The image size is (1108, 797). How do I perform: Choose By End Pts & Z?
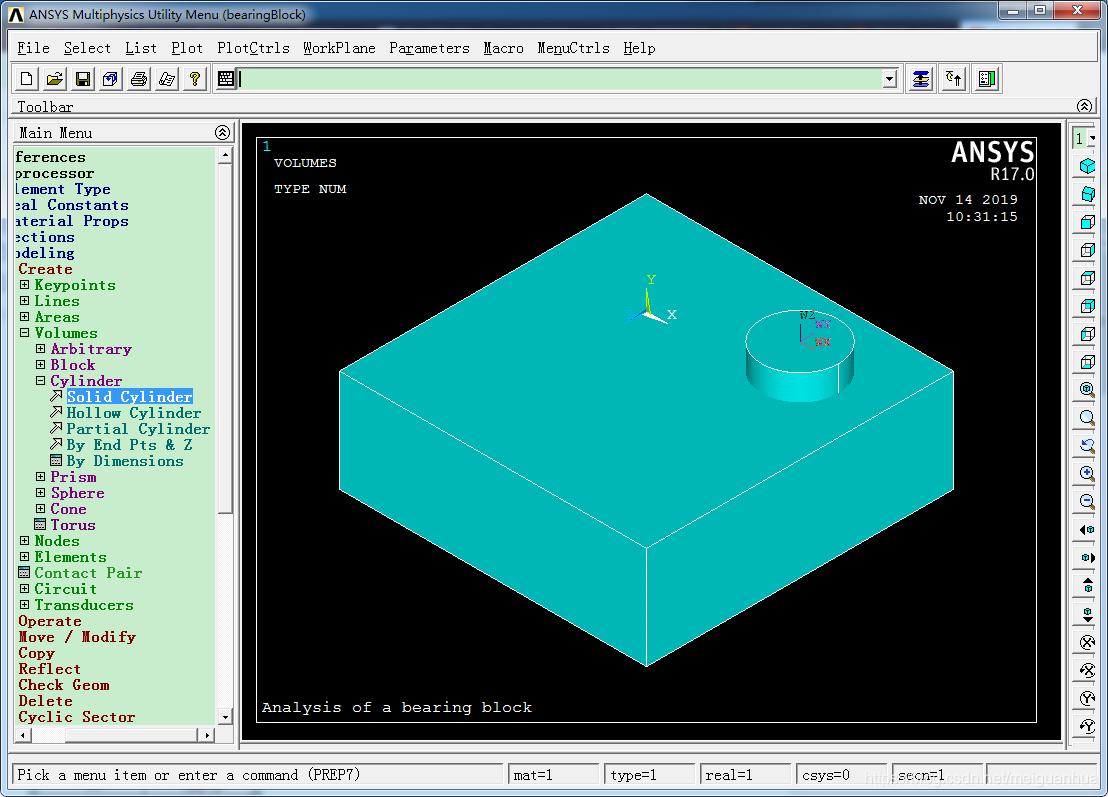[129, 445]
